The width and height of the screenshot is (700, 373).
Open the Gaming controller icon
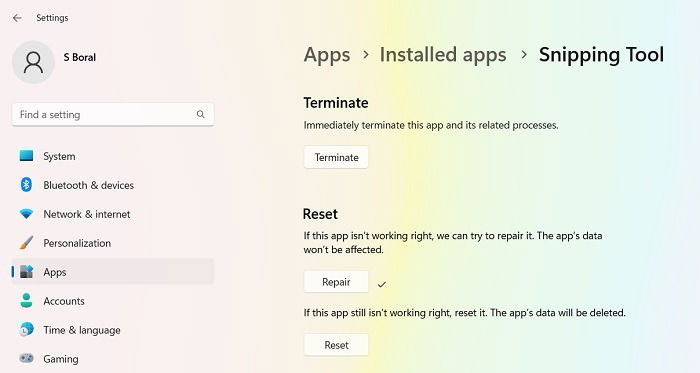tap(26, 358)
